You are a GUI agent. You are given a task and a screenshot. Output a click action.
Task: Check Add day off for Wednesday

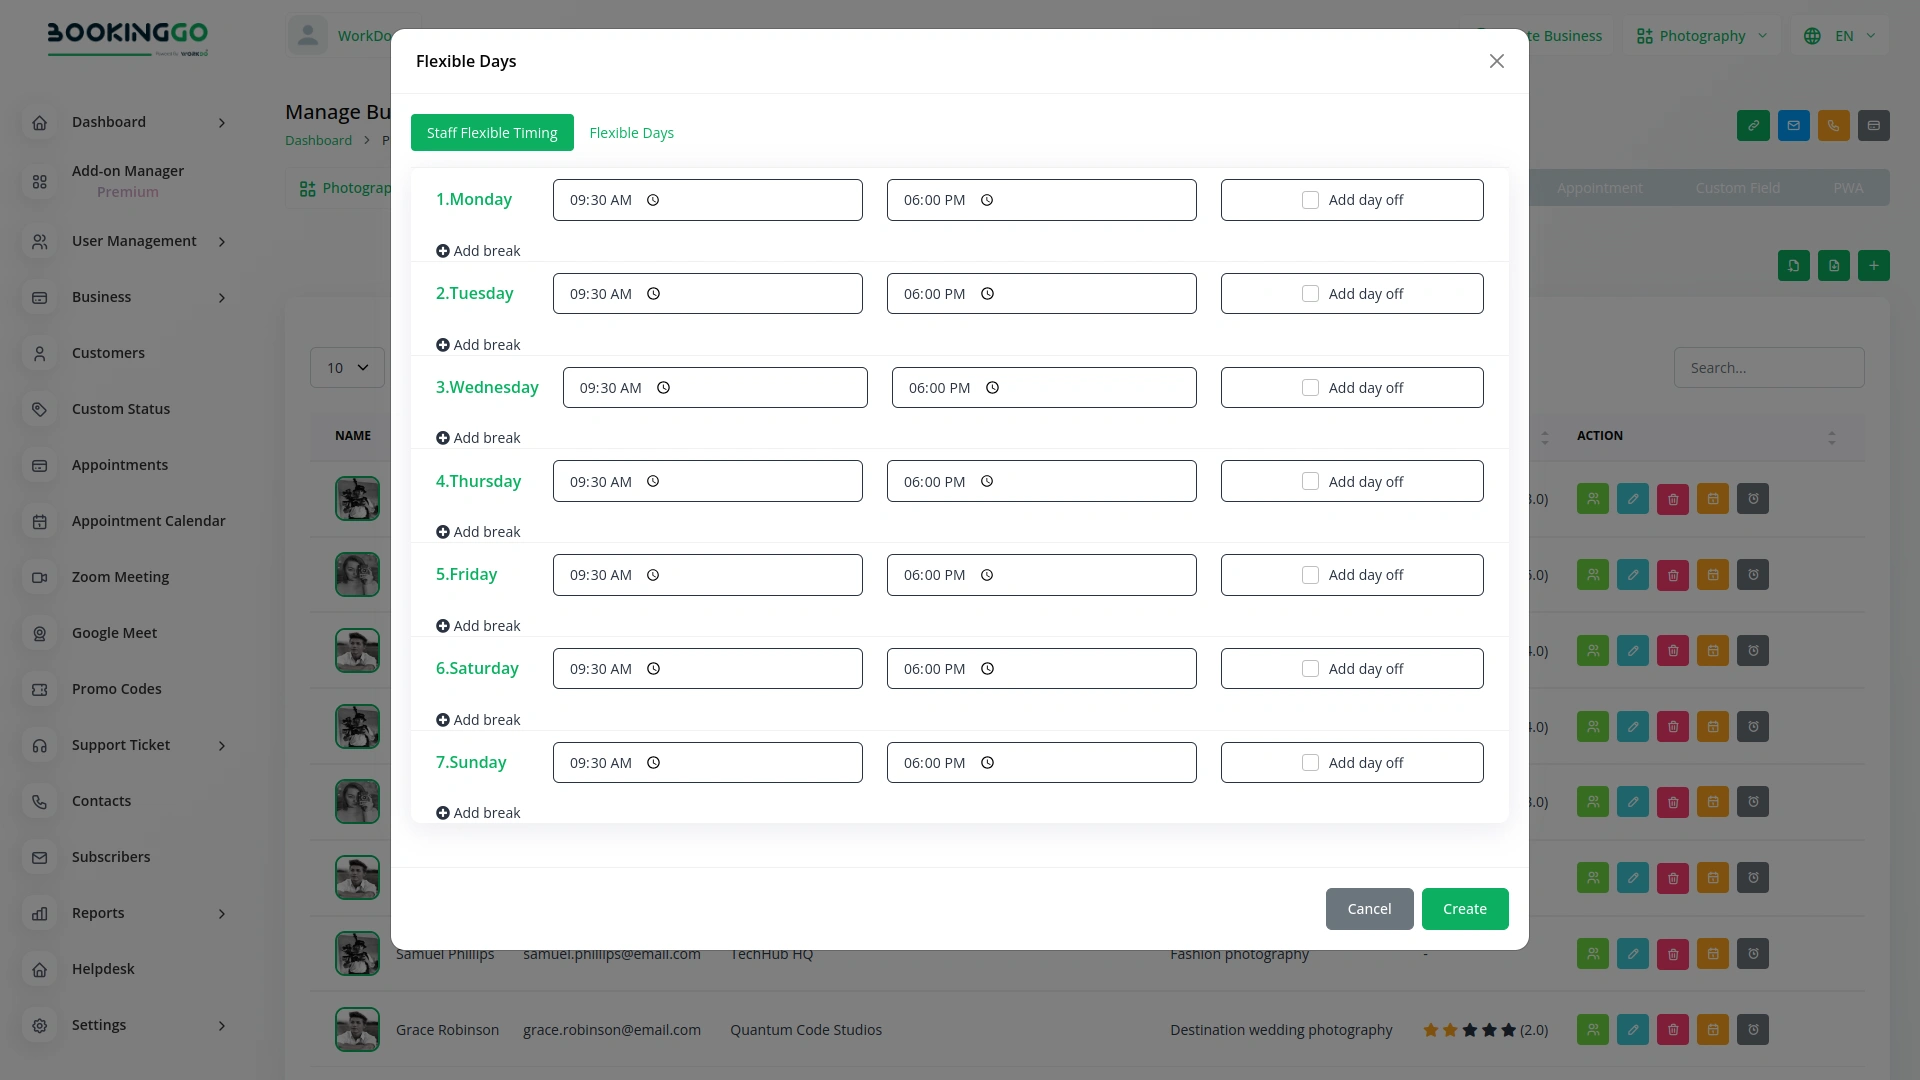(1310, 387)
